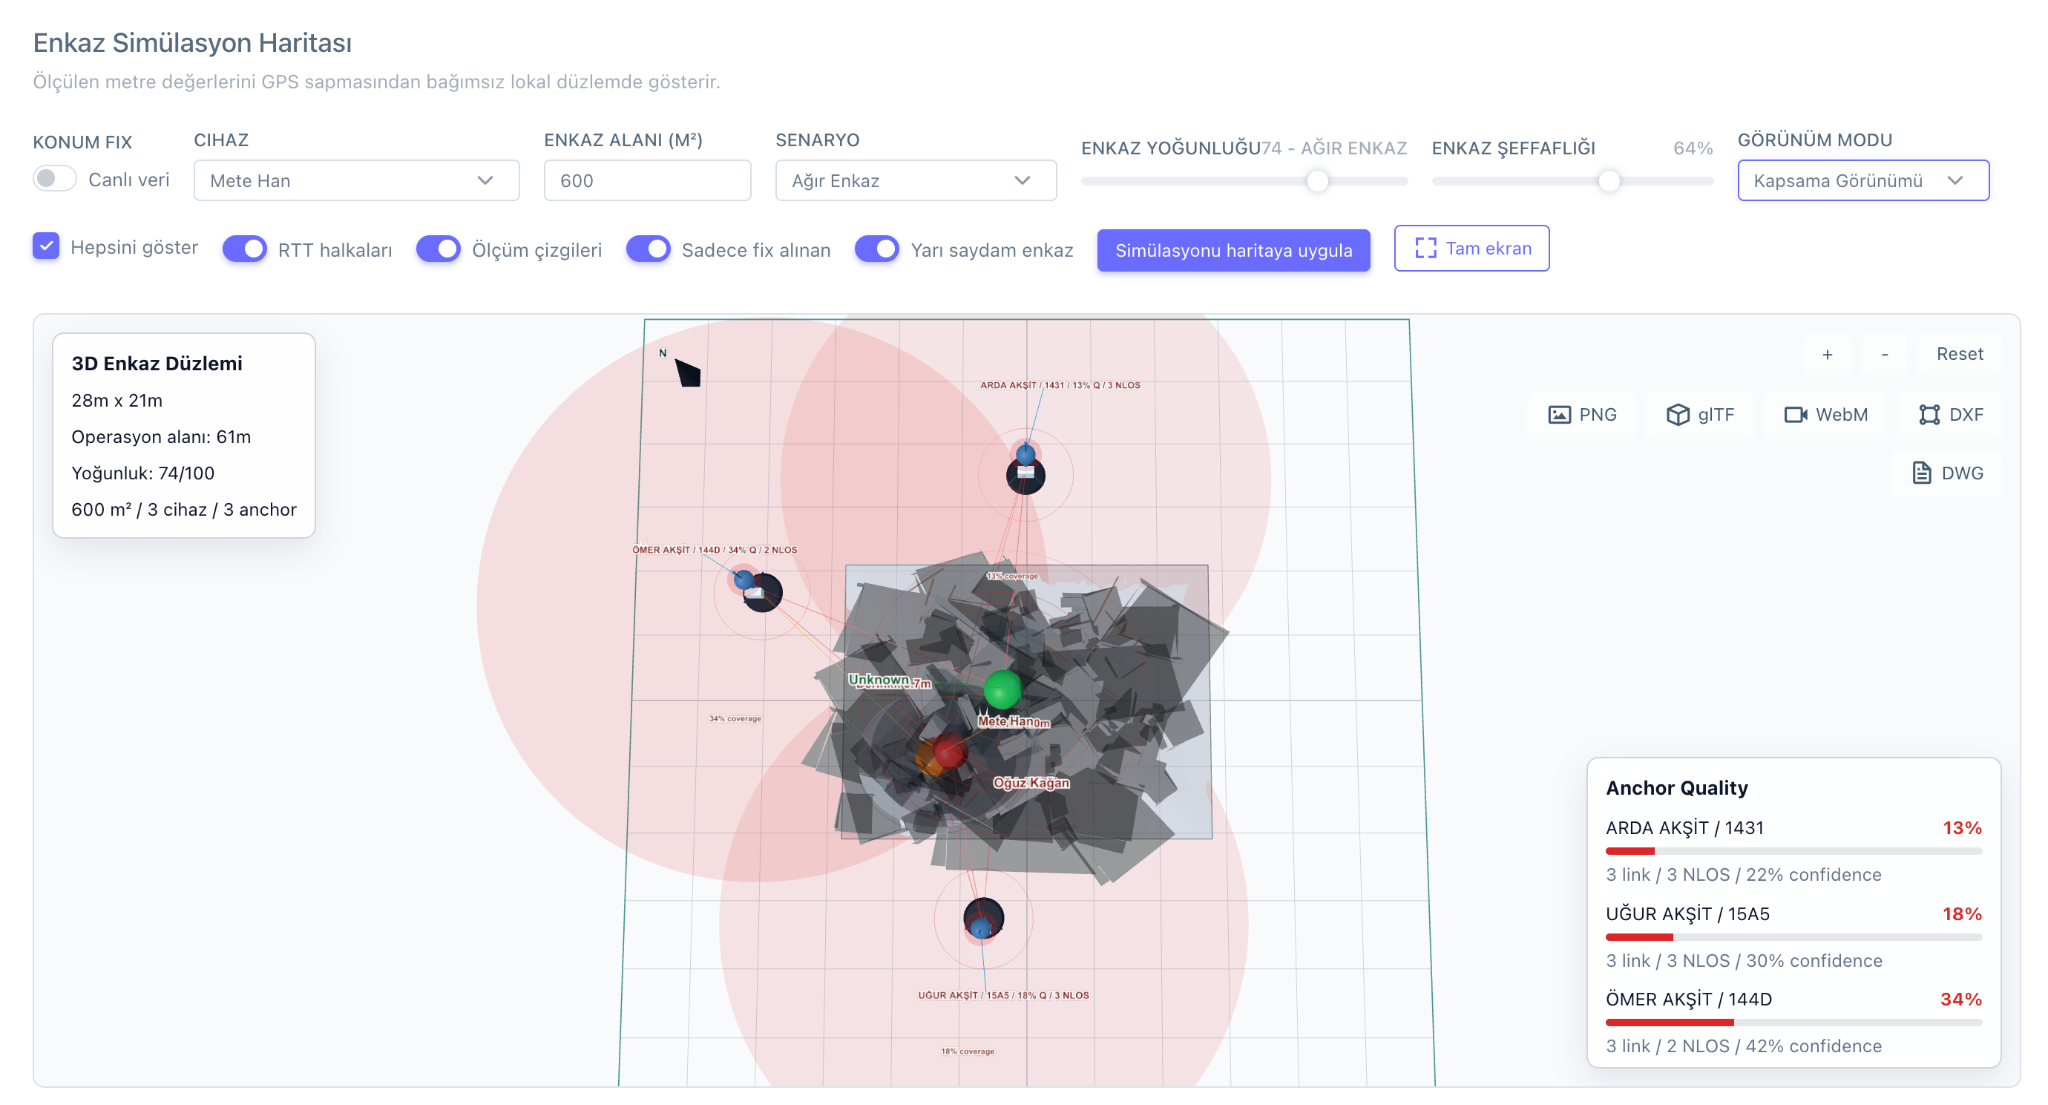The height and width of the screenshot is (1105, 2048).
Task: Click the Enkaz Şeffaflığı slider handle
Action: coord(1609,181)
